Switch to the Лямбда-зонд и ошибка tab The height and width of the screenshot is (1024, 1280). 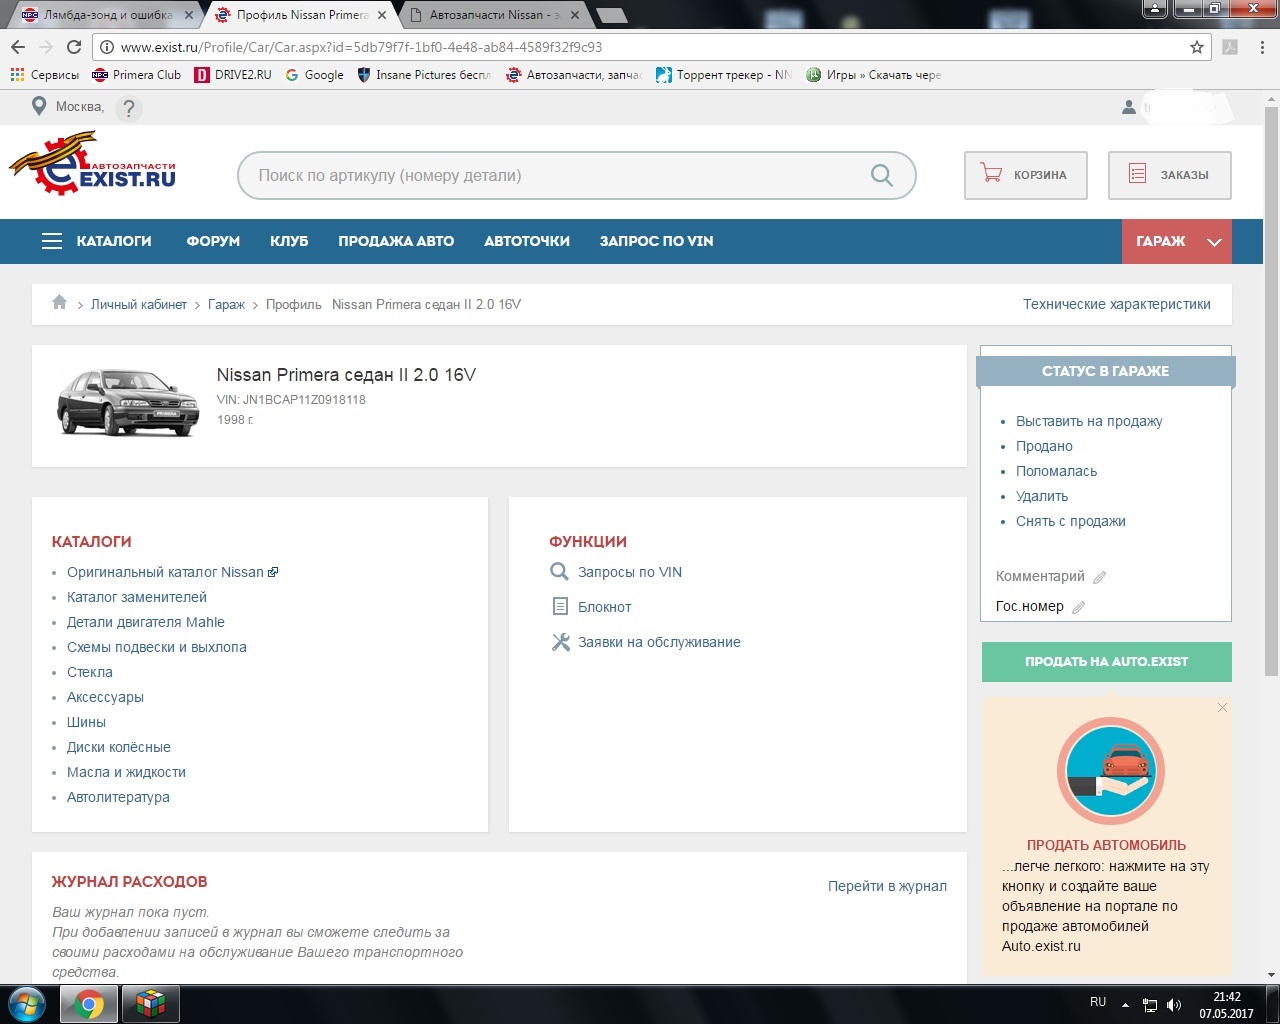coord(107,15)
